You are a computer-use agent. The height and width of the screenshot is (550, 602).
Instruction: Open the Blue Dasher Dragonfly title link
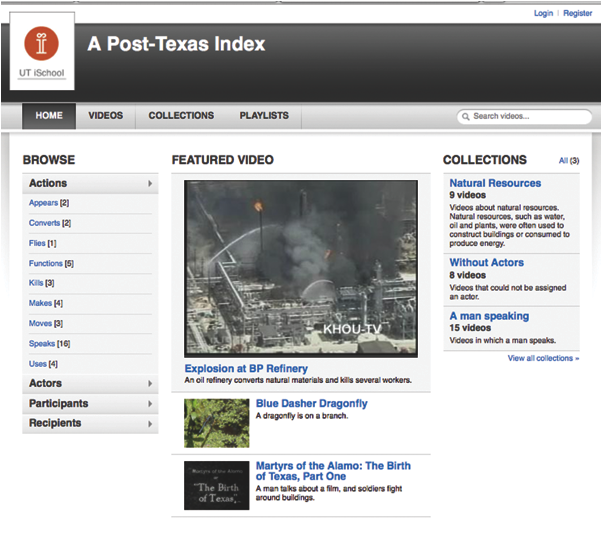pos(312,403)
